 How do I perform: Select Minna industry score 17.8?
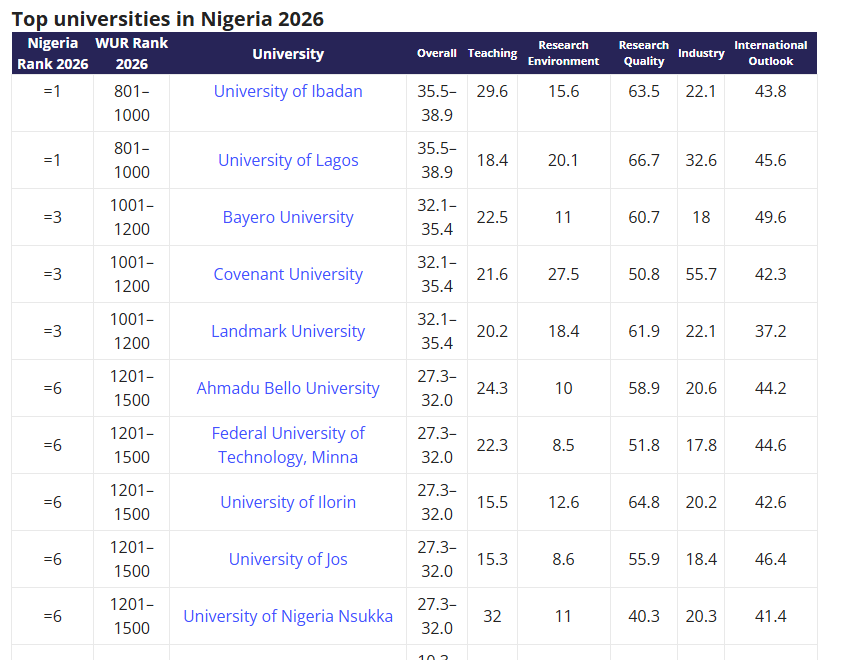701,445
